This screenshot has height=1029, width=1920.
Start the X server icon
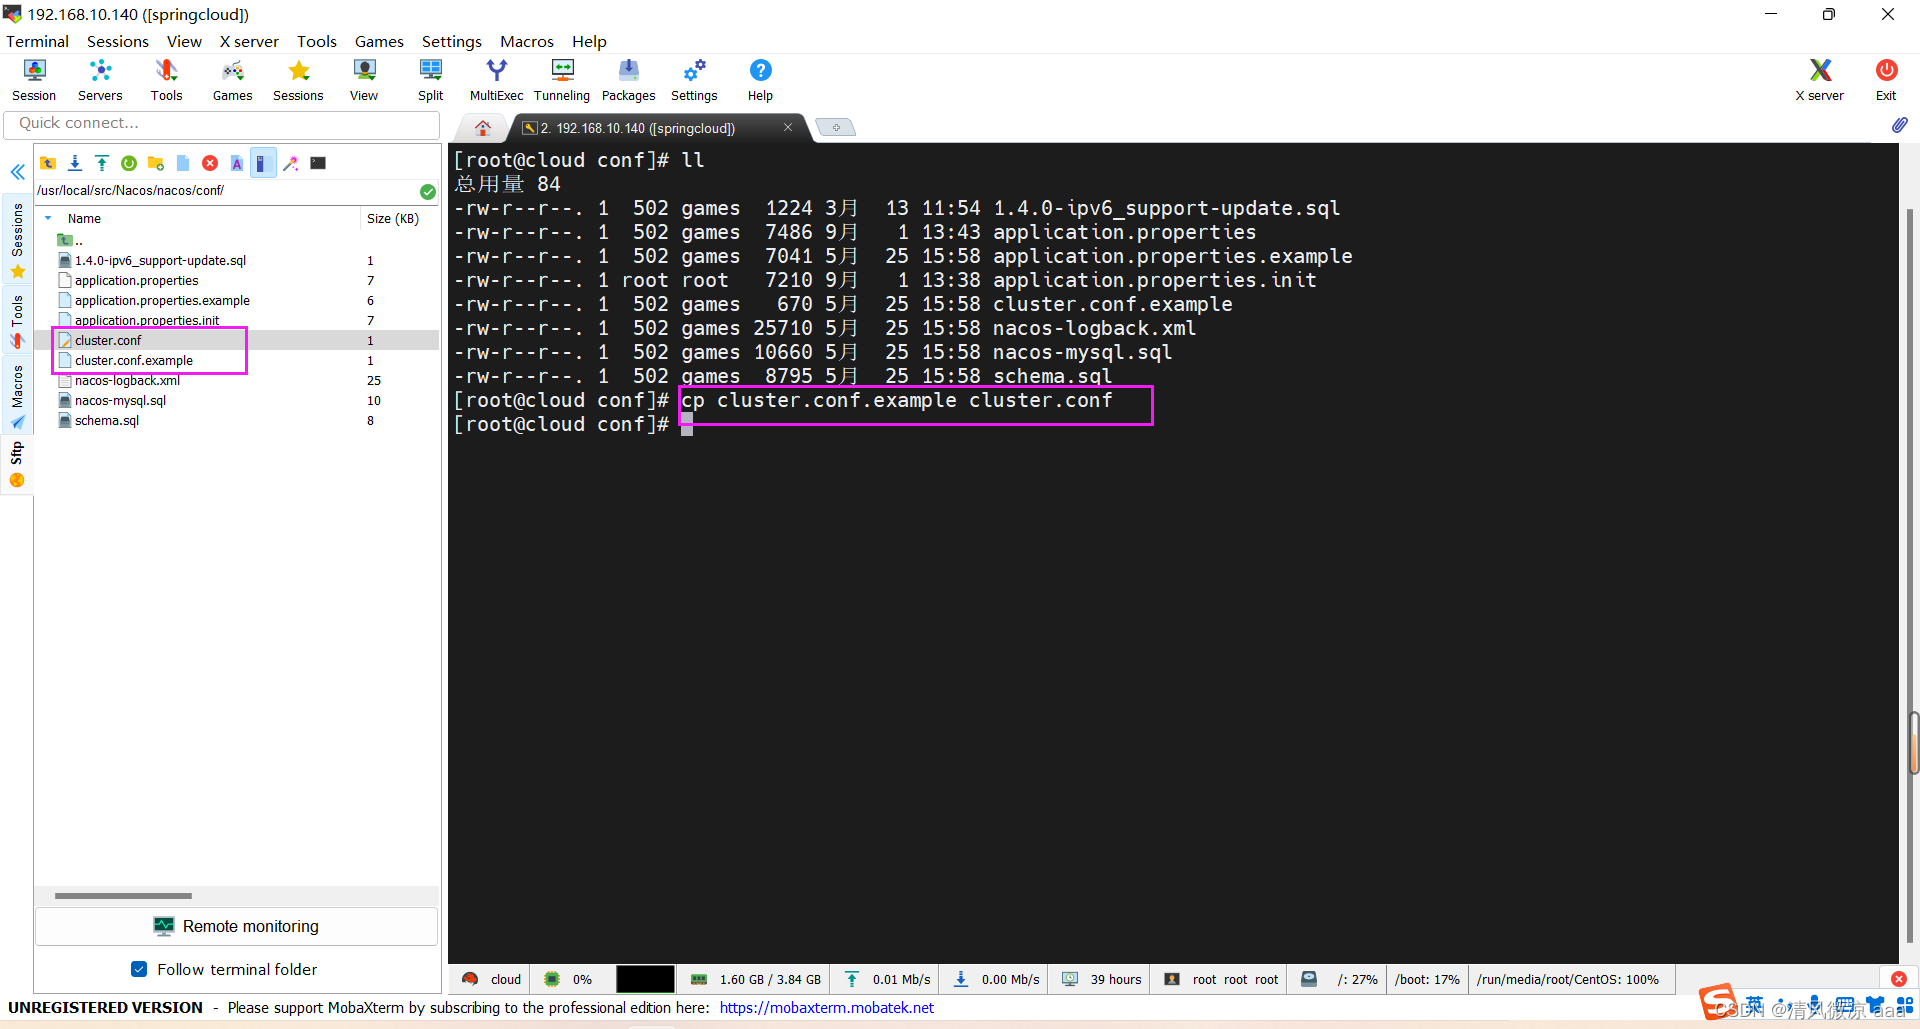1820,80
